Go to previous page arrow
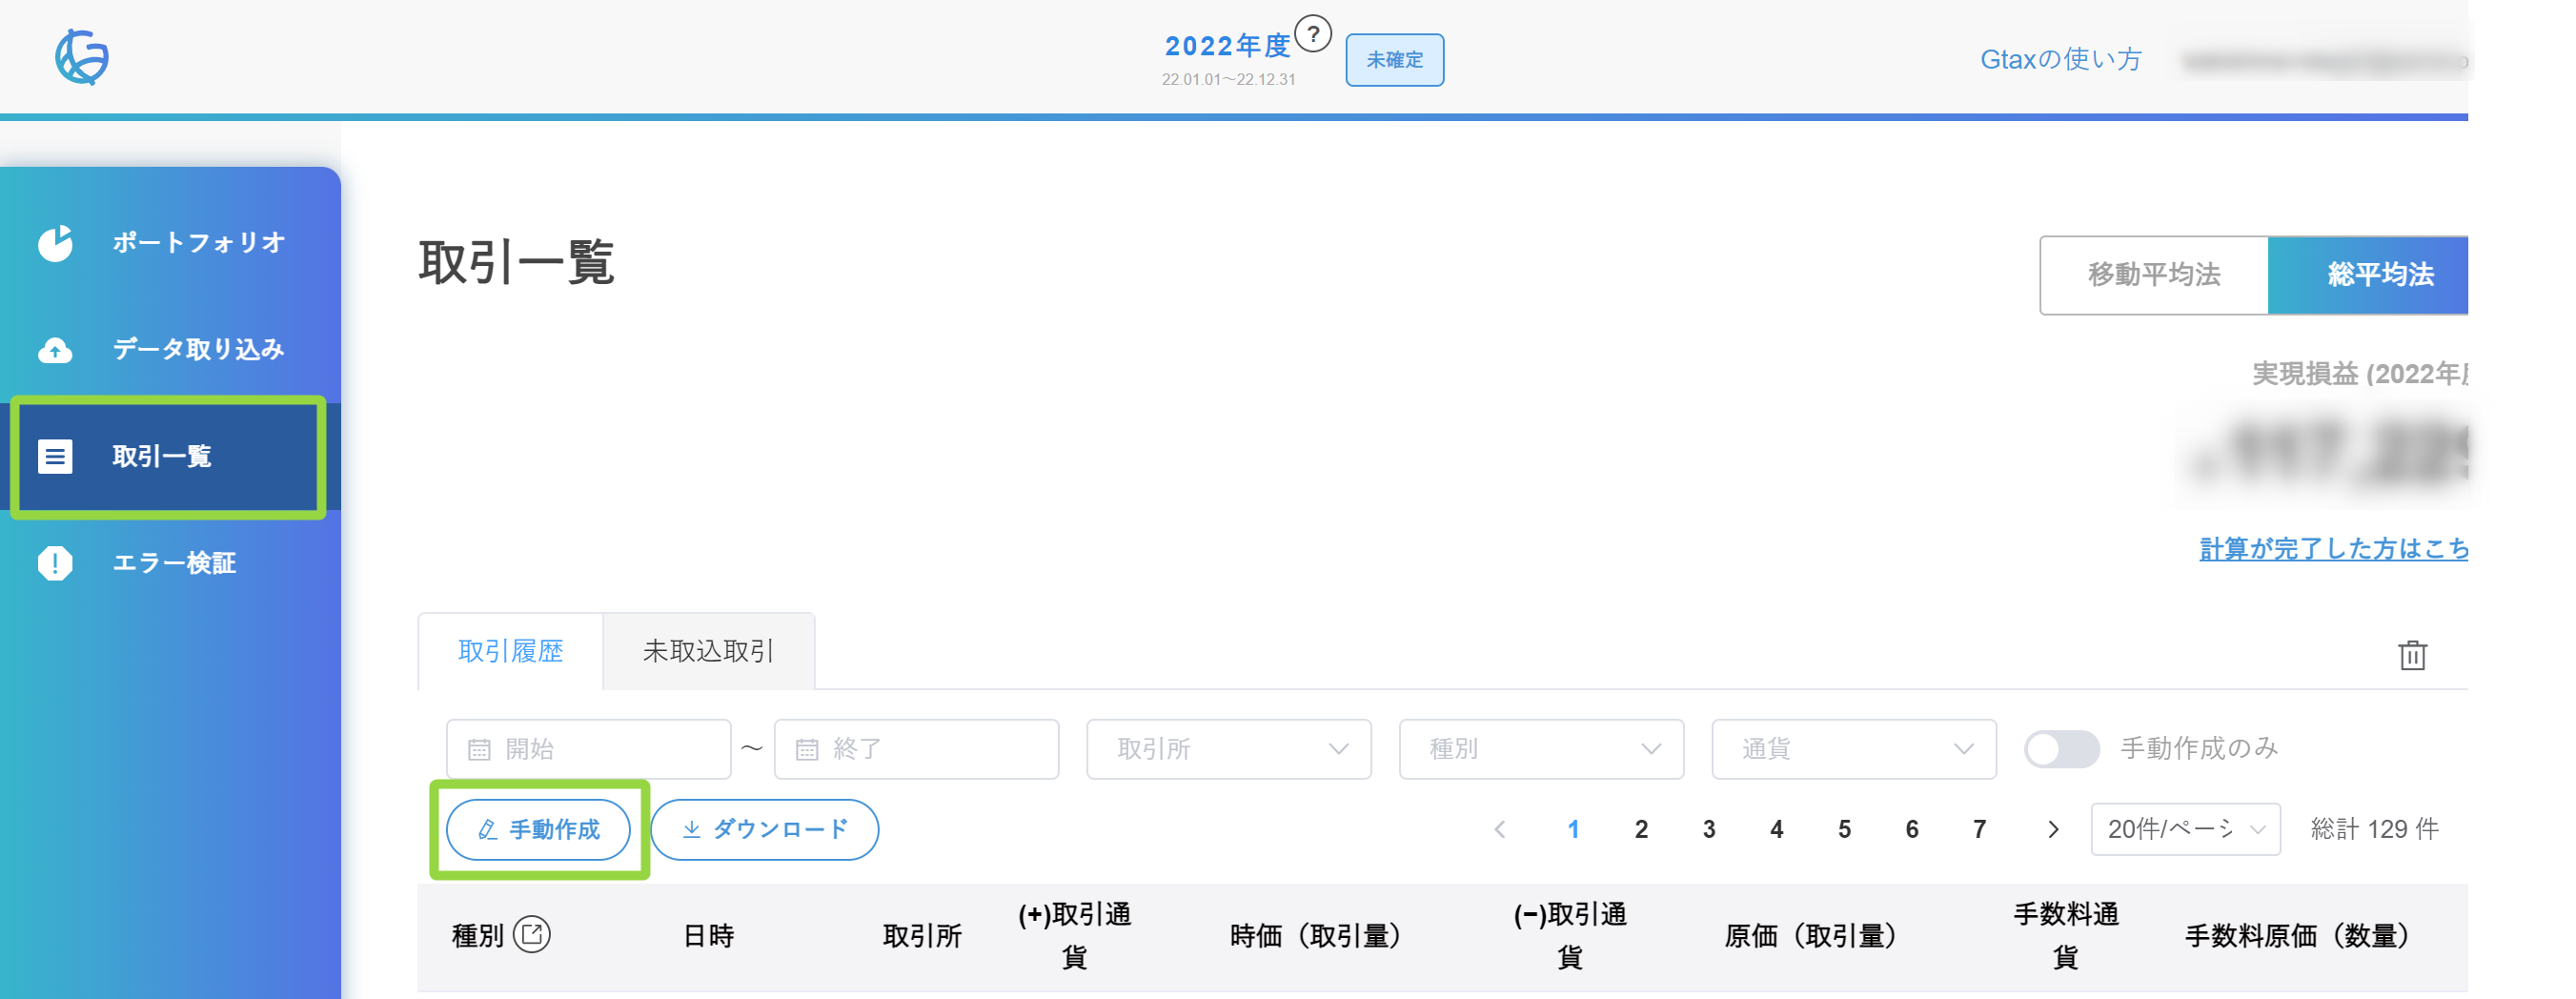This screenshot has height=999, width=2576. [1500, 829]
